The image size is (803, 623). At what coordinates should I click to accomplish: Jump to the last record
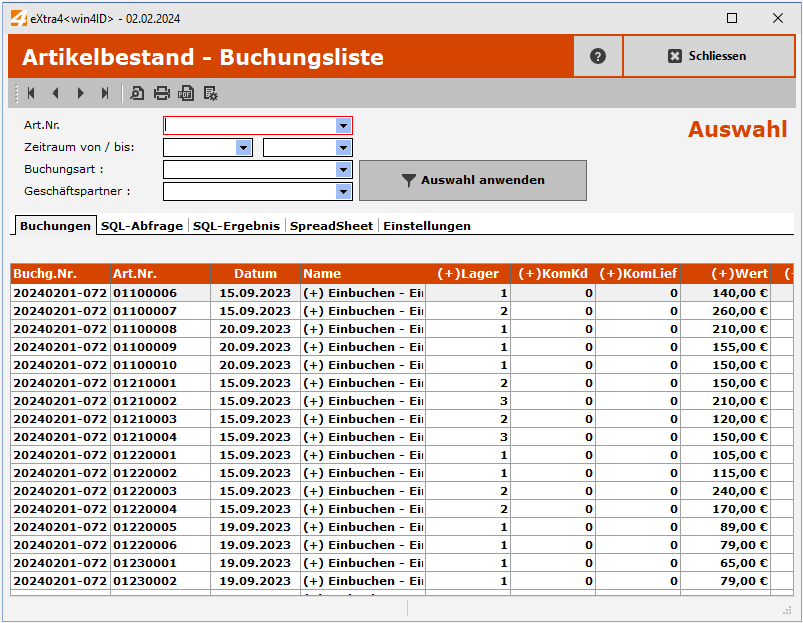(x=104, y=93)
